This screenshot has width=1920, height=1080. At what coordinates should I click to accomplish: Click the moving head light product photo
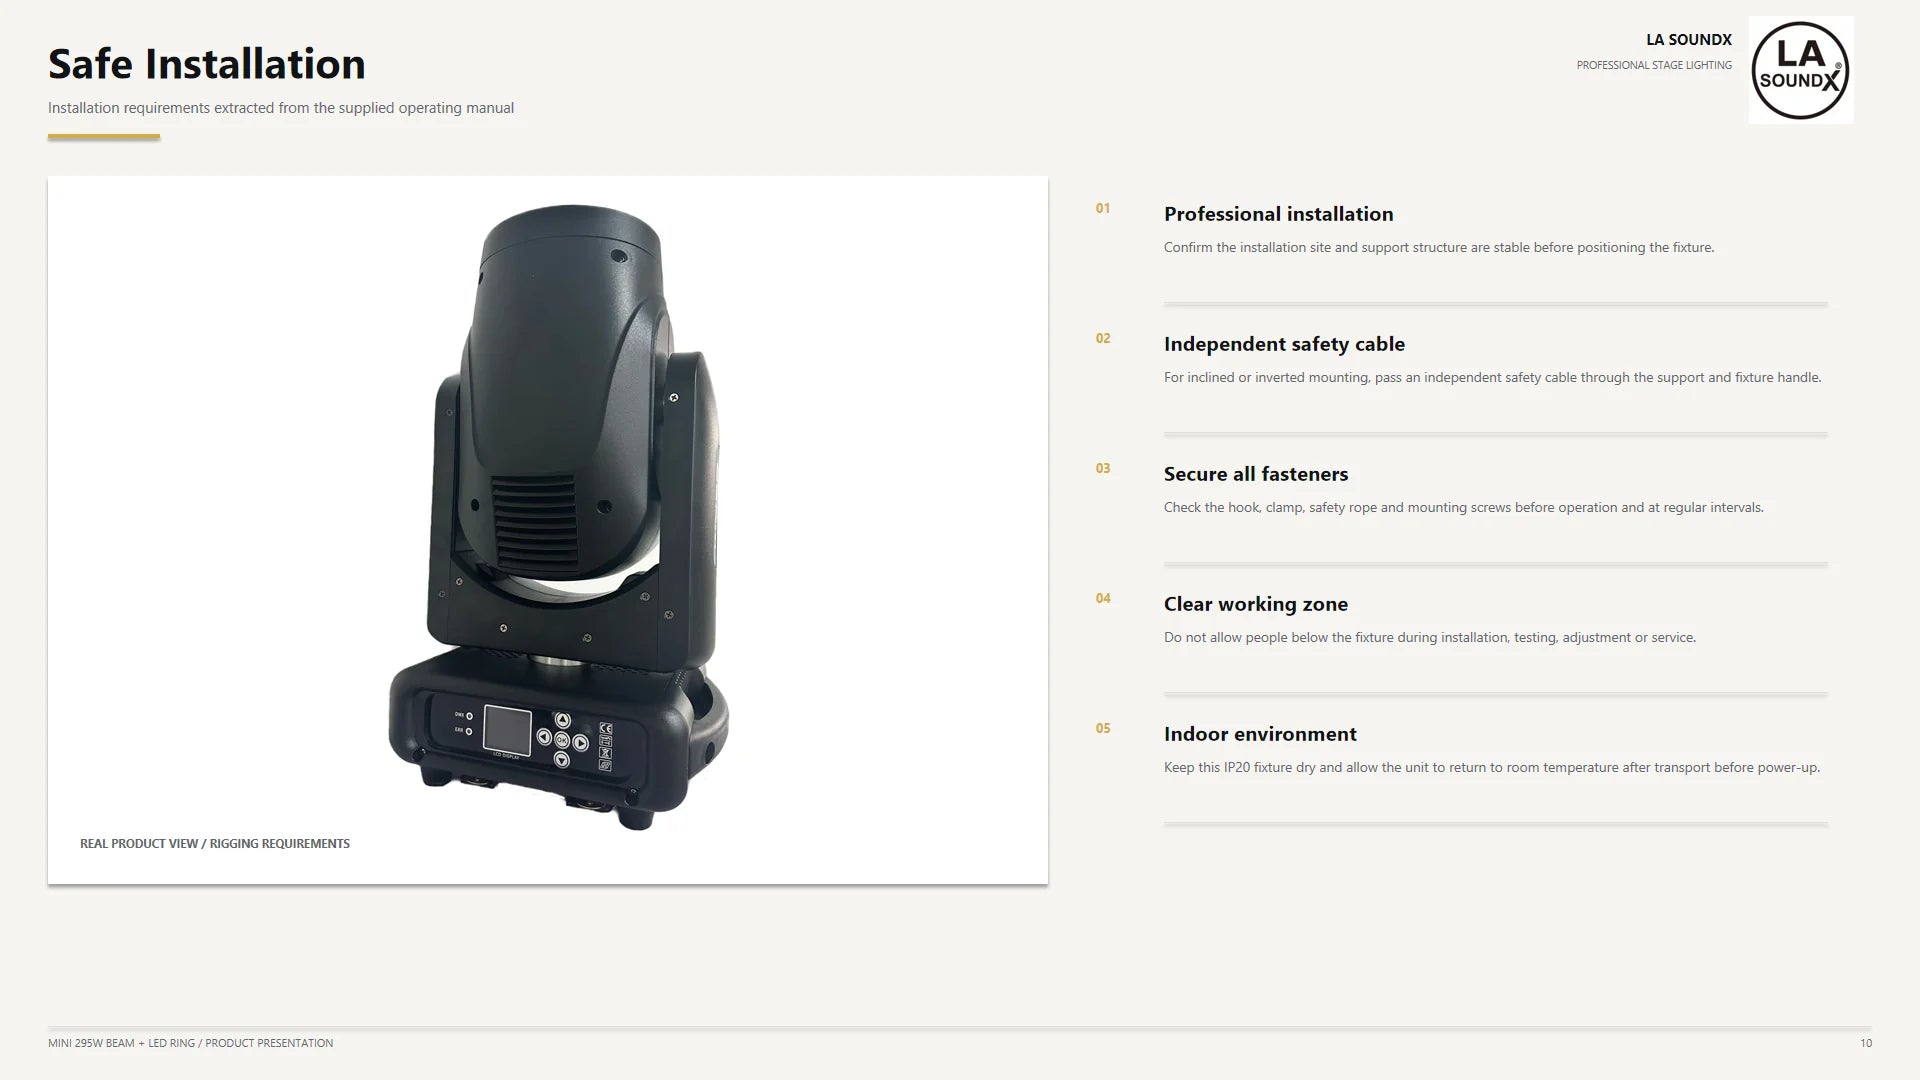click(559, 517)
